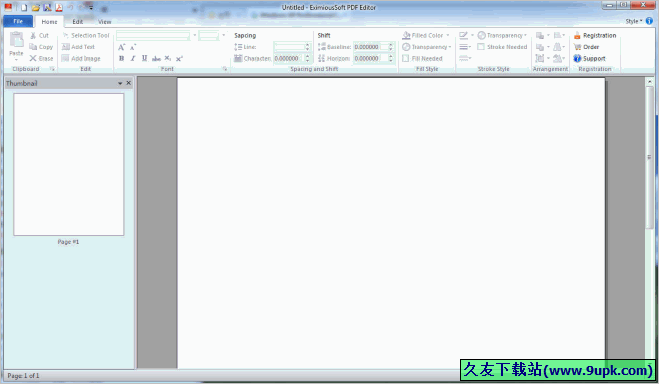
Task: Switch to the Home ribbon tab
Action: click(49, 22)
